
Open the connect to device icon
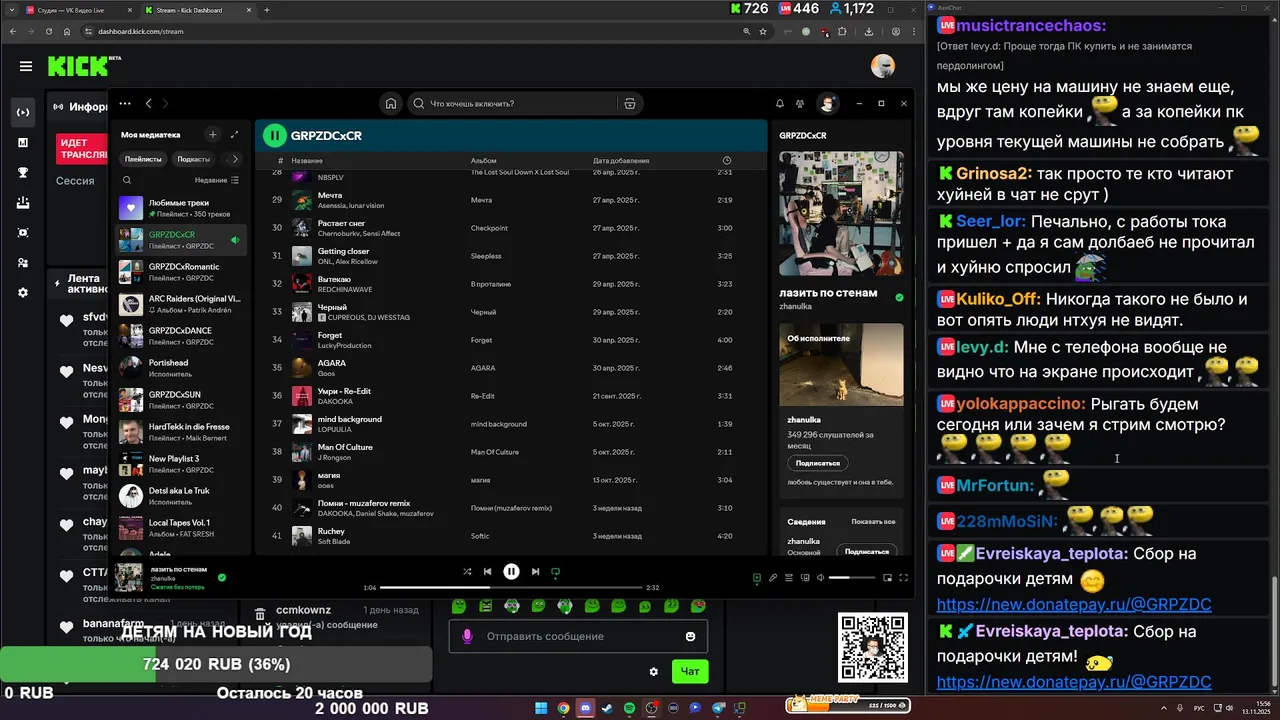(805, 577)
